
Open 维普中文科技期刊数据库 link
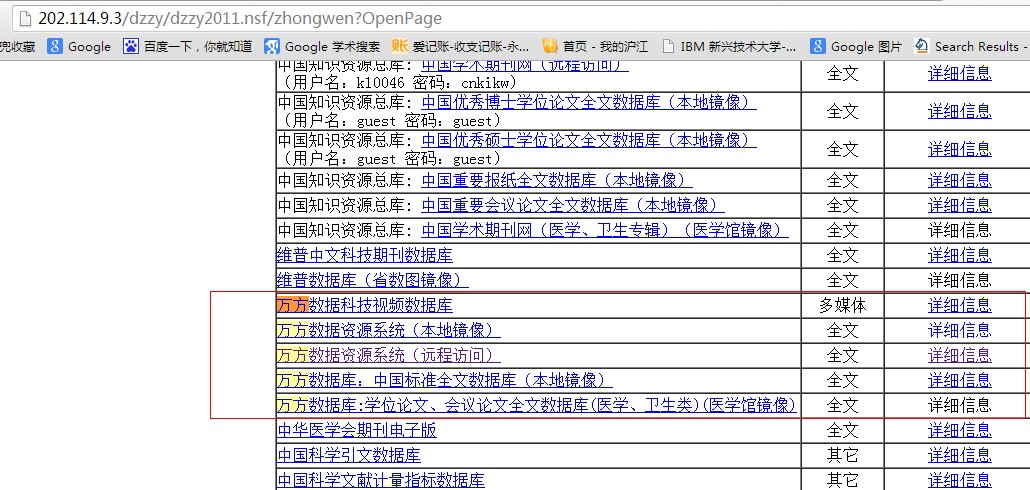365,255
